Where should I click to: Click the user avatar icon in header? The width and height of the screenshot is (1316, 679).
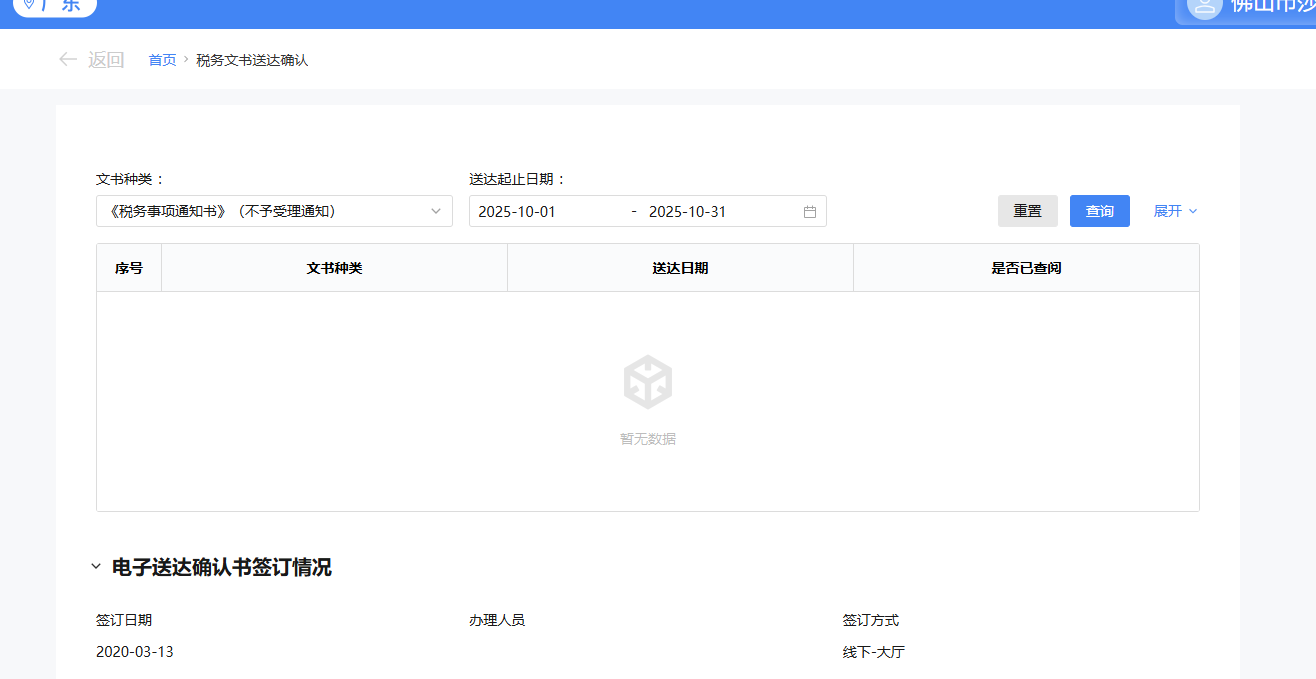1204,5
